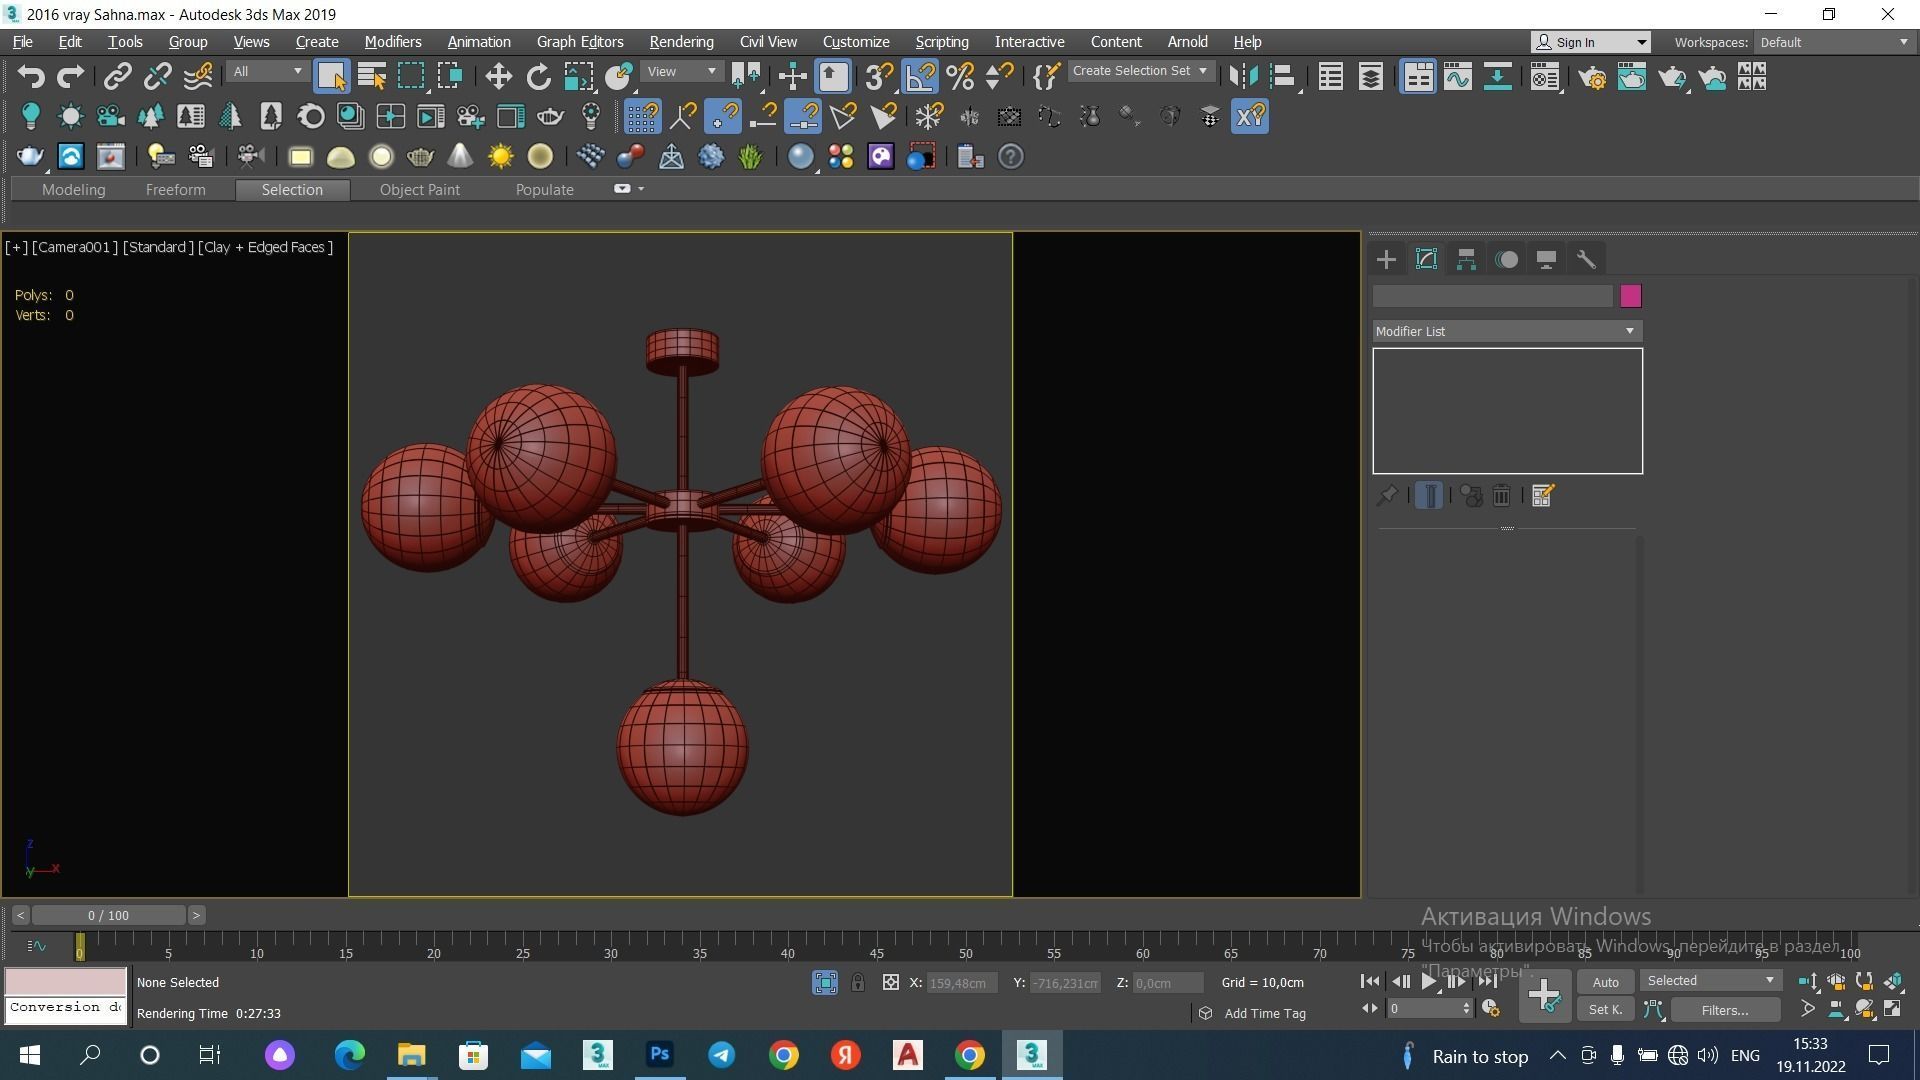Click the Redo arrow icon
This screenshot has height=1080, width=1920.
tap(70, 77)
